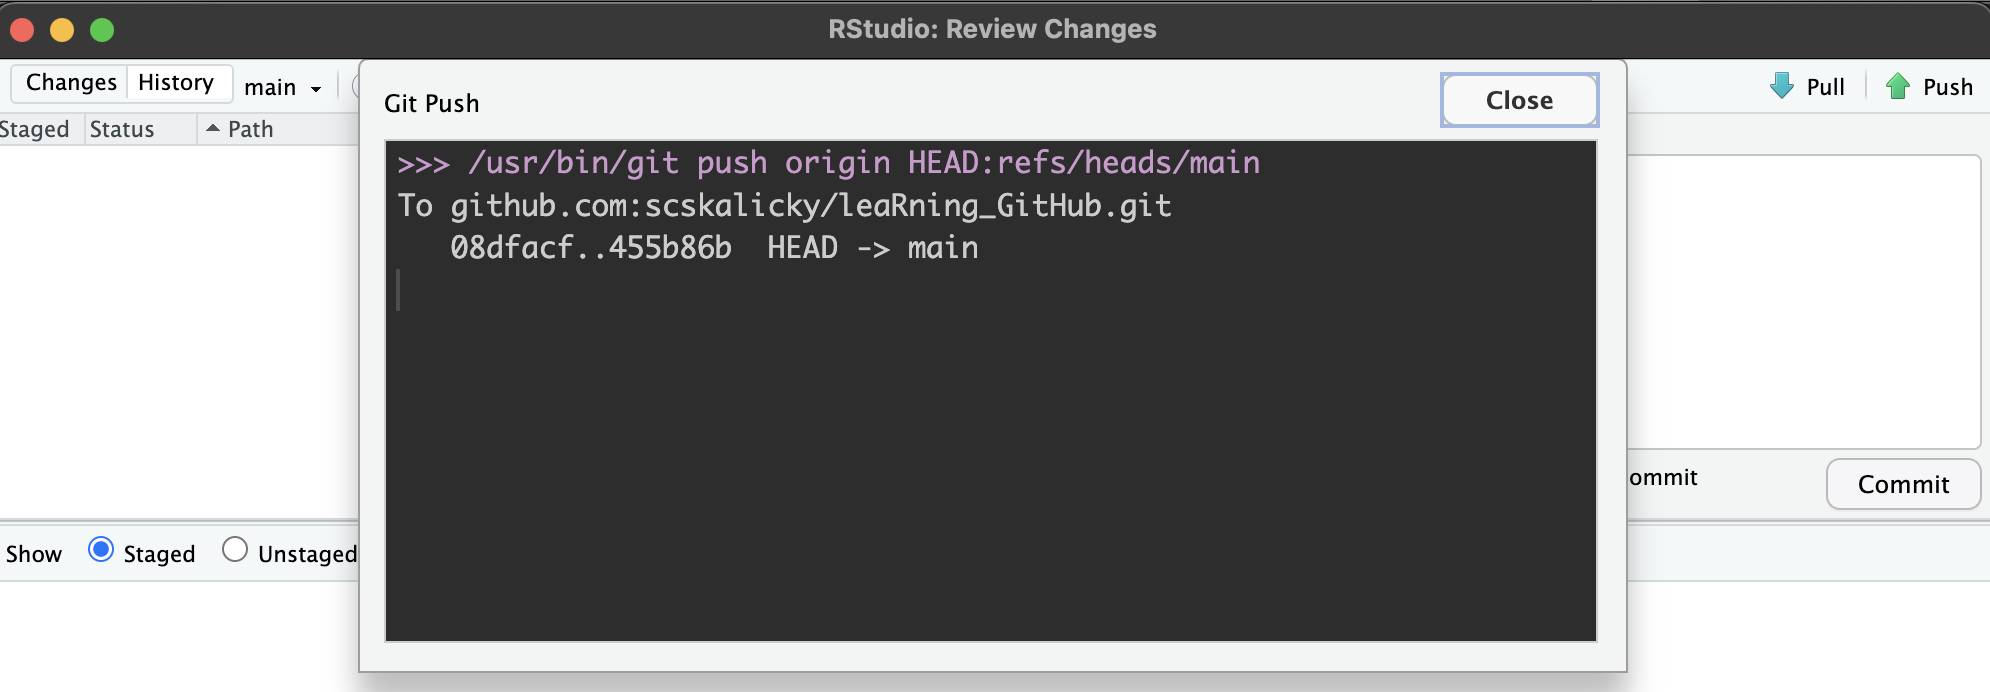Click inside the commit message box
Image resolution: width=1990 pixels, height=692 pixels.
[1804, 301]
